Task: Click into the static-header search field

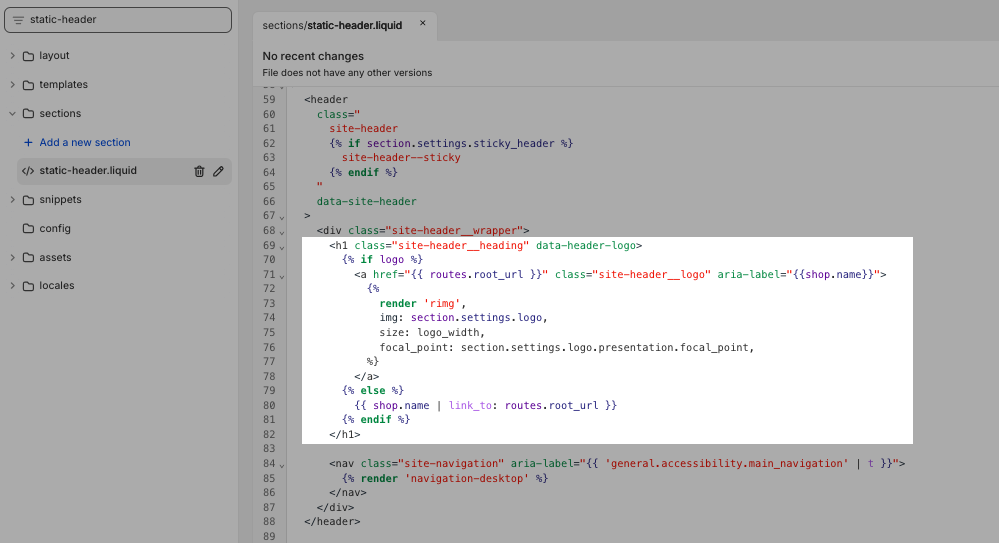Action: 125,20
